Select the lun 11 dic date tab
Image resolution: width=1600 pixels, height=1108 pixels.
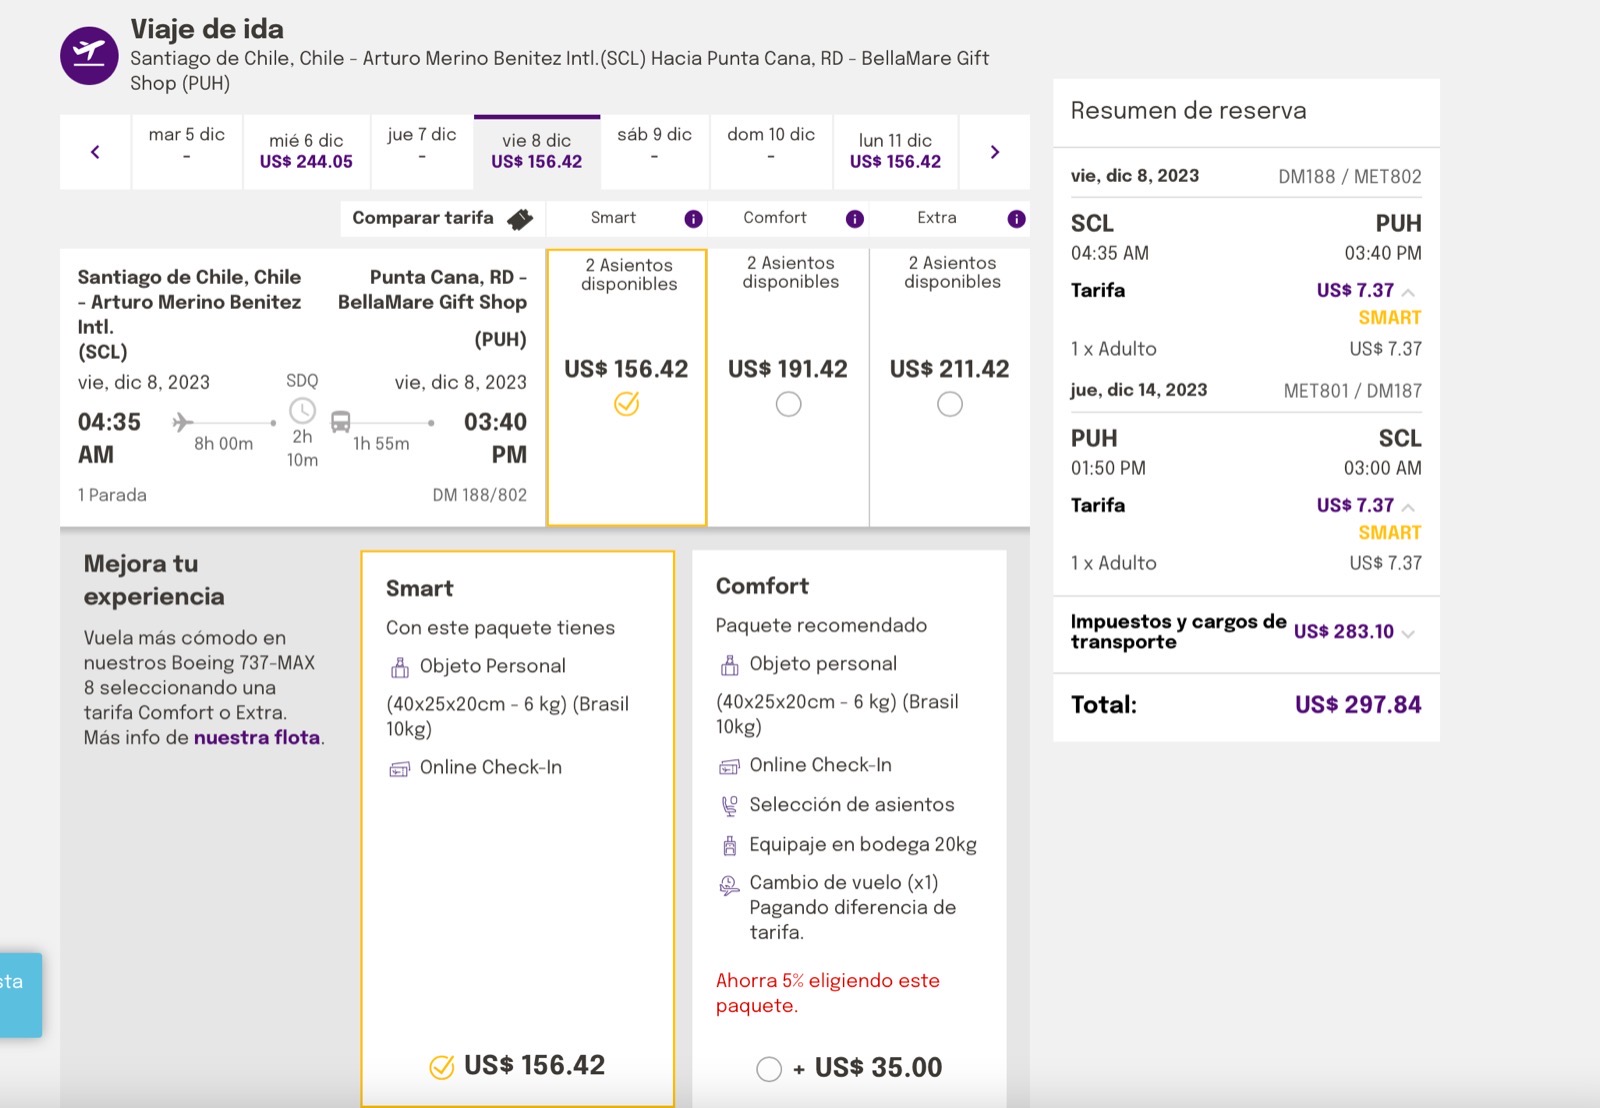[x=895, y=152]
